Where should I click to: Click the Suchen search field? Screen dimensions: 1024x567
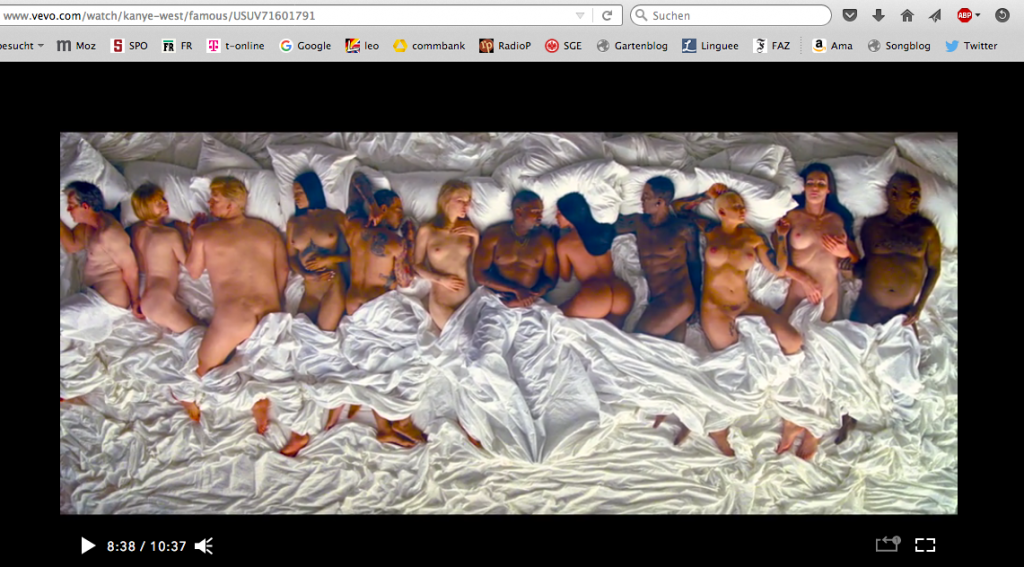tap(730, 15)
